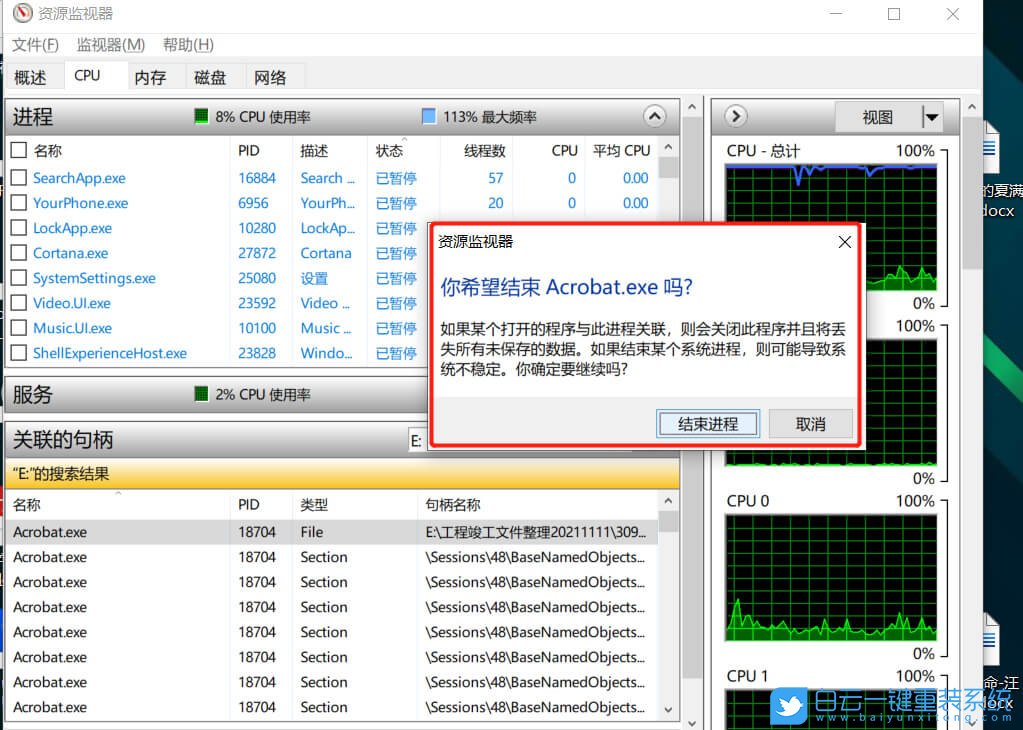1023x730 pixels.
Task: Click the blue 113% 最大频率 indicator square
Action: (428, 116)
